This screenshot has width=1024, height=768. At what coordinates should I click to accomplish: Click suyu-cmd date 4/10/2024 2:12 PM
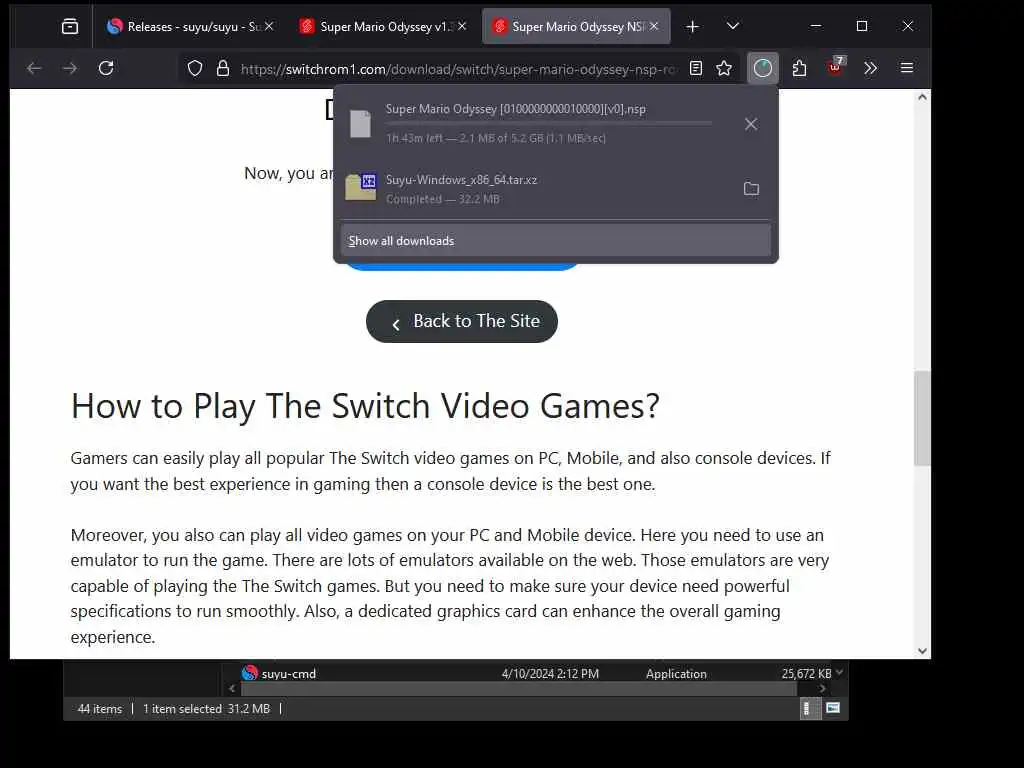[x=550, y=673]
